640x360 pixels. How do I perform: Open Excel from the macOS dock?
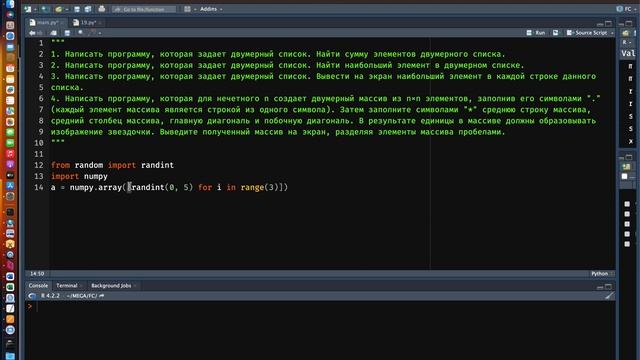(10, 287)
